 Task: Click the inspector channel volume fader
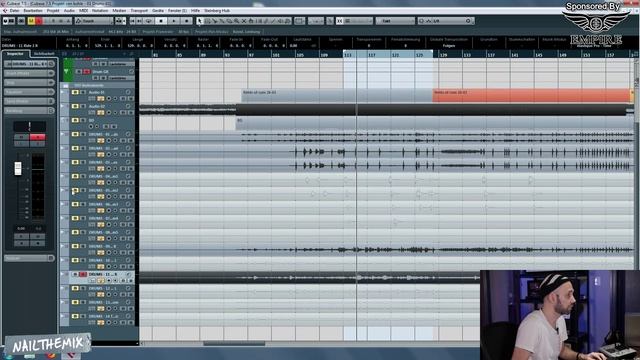click(18, 168)
